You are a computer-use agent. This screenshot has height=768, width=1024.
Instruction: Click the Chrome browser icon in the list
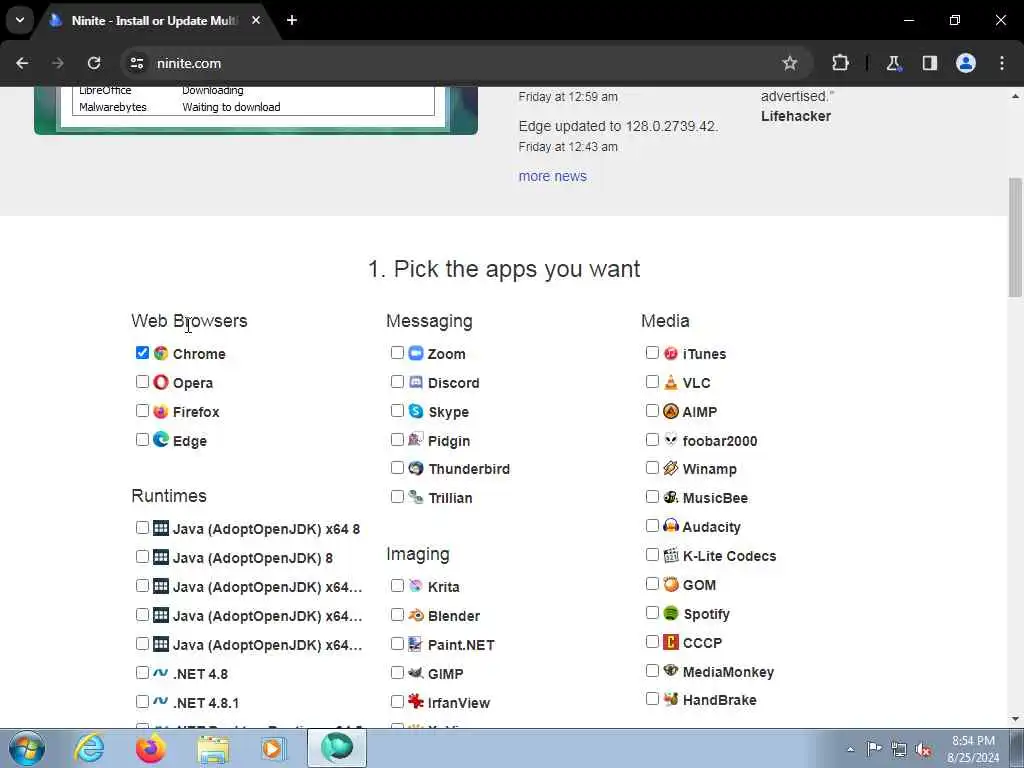[161, 353]
